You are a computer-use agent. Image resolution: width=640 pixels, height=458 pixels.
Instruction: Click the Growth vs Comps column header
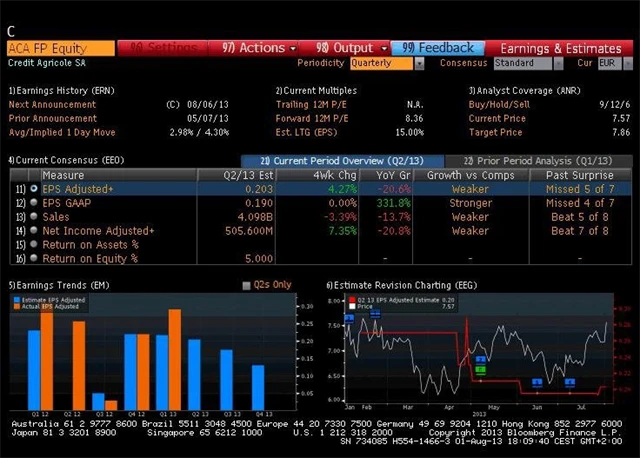(x=471, y=175)
